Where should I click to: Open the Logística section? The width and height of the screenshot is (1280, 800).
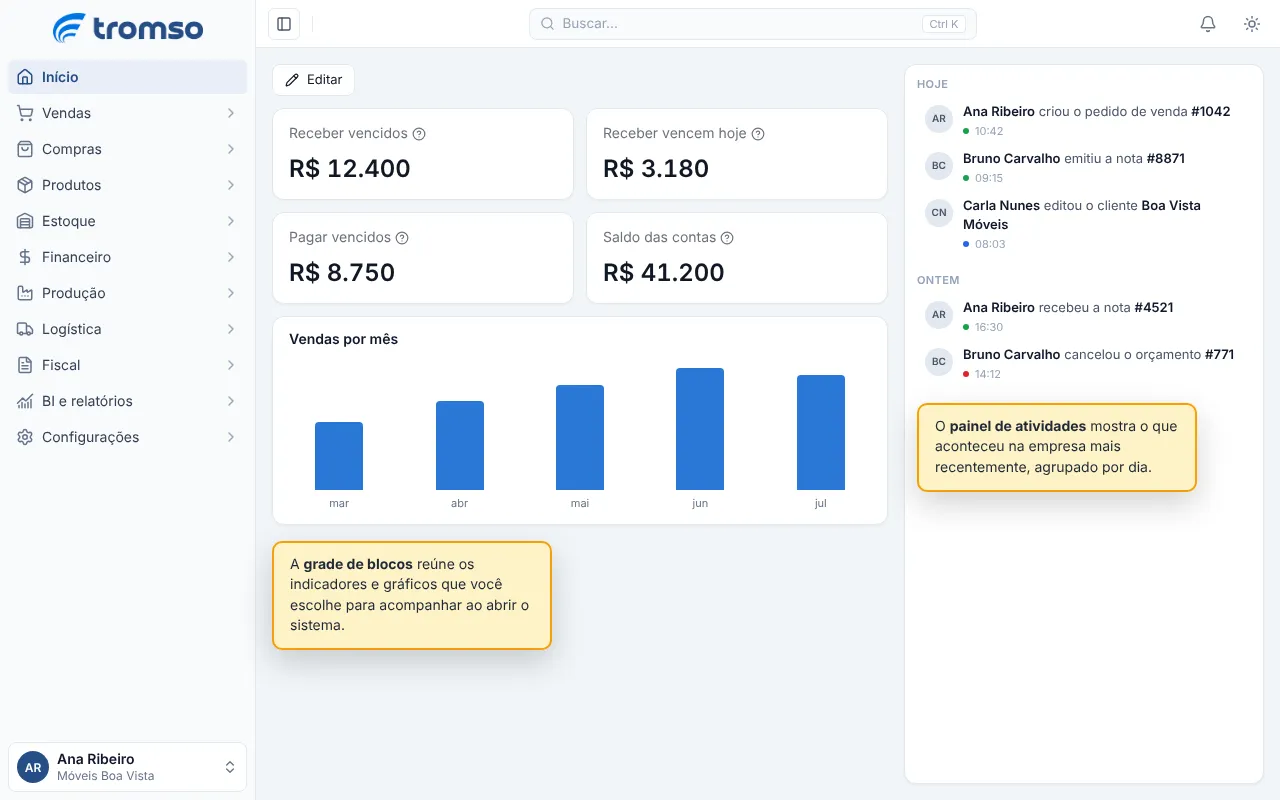[x=128, y=329]
